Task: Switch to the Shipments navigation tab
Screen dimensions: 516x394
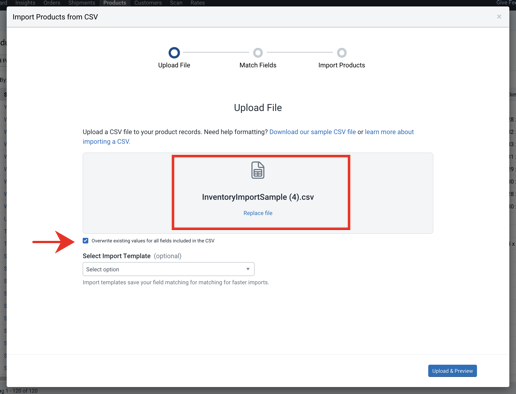Action: (x=81, y=3)
